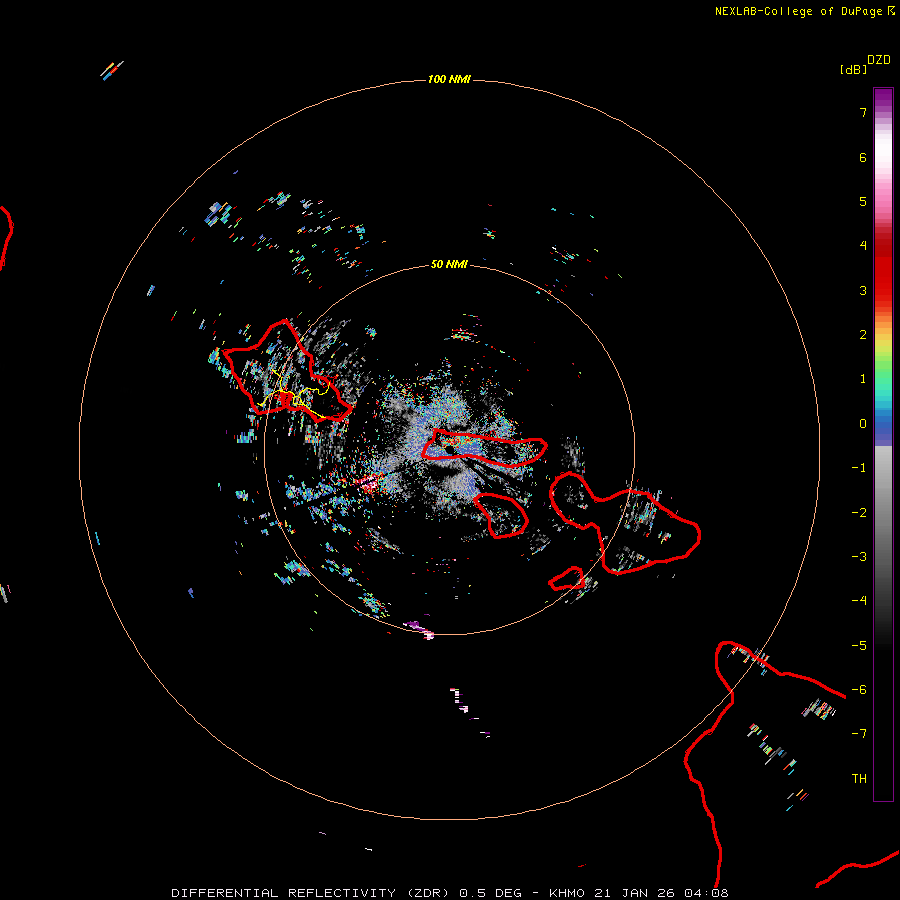This screenshot has width=900, height=900.
Task: Click the 100 NMI range ring label
Action: coord(449,79)
